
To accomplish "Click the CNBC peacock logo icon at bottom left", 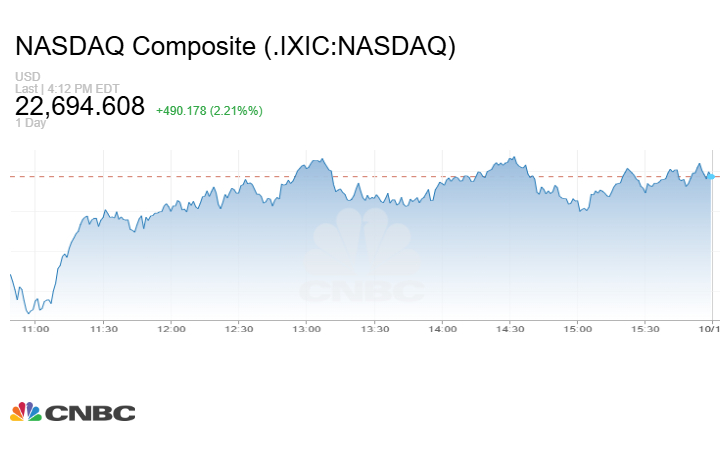I will tap(25, 412).
